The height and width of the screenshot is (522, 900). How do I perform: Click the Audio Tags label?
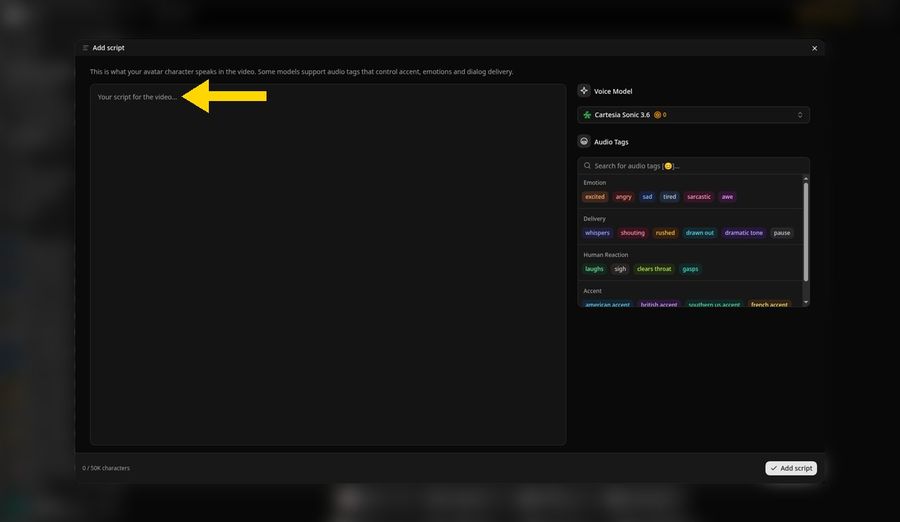(611, 142)
